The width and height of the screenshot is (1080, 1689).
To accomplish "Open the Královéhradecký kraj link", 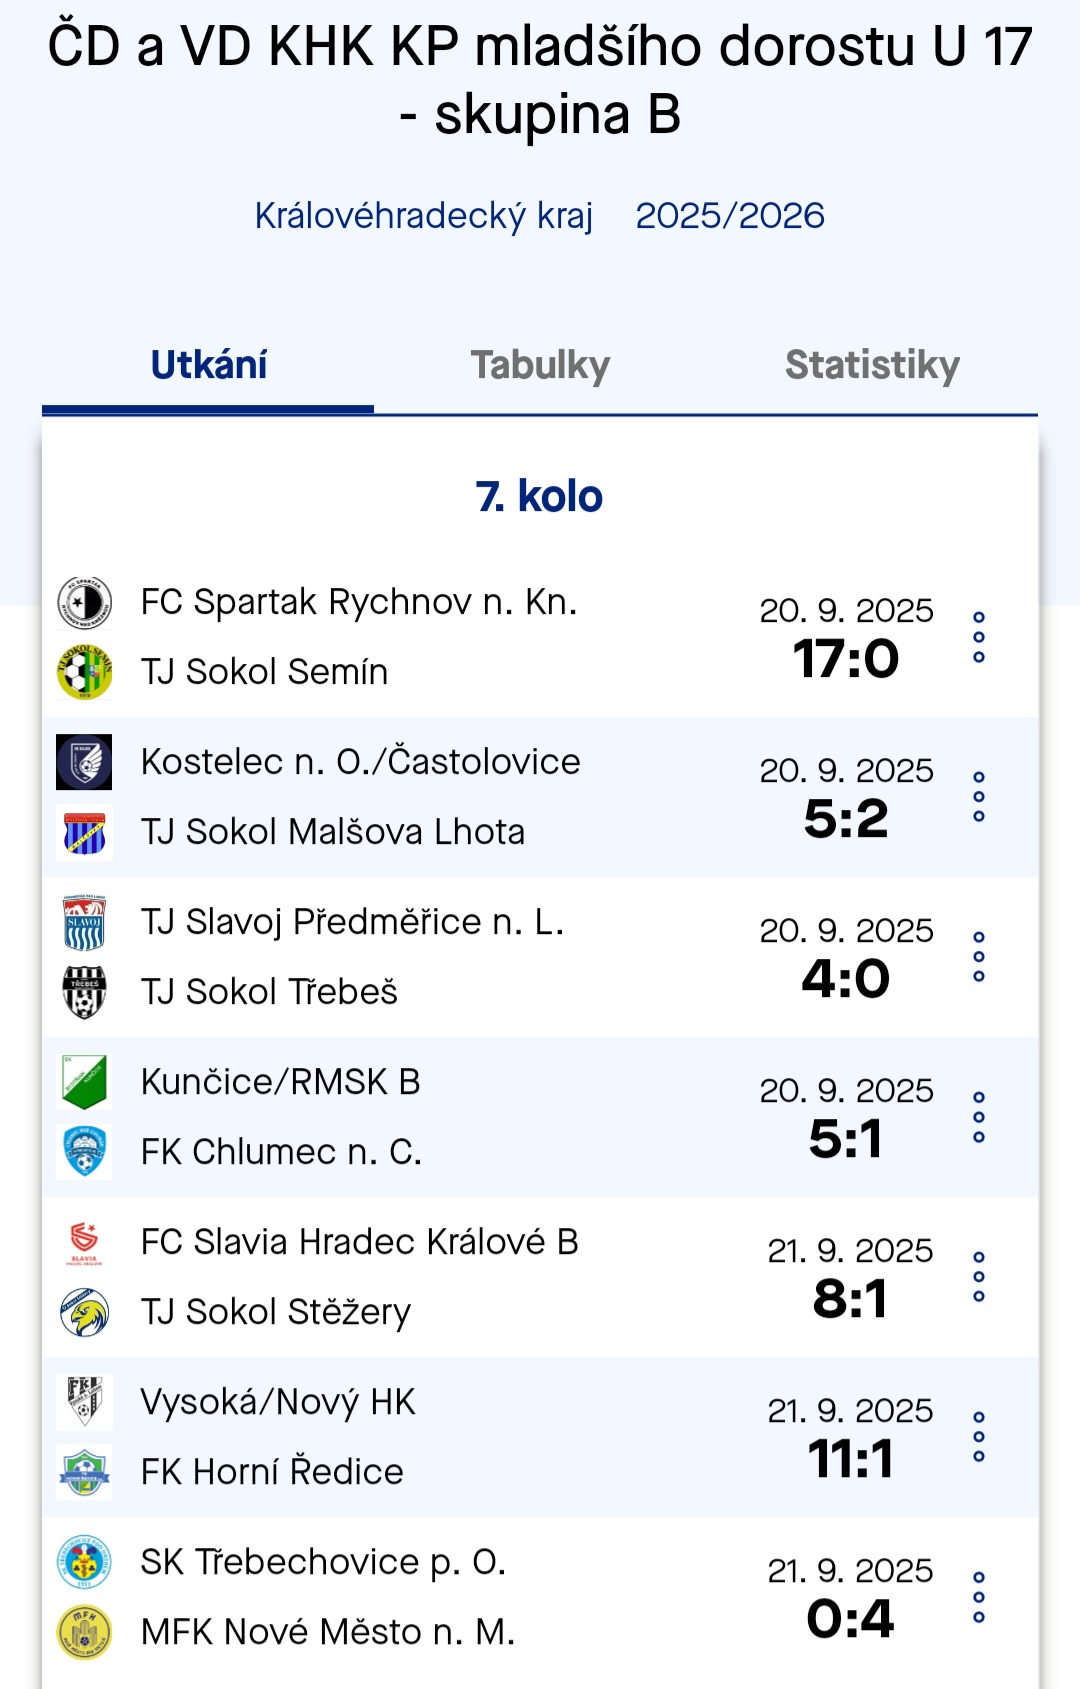I will coord(424,216).
